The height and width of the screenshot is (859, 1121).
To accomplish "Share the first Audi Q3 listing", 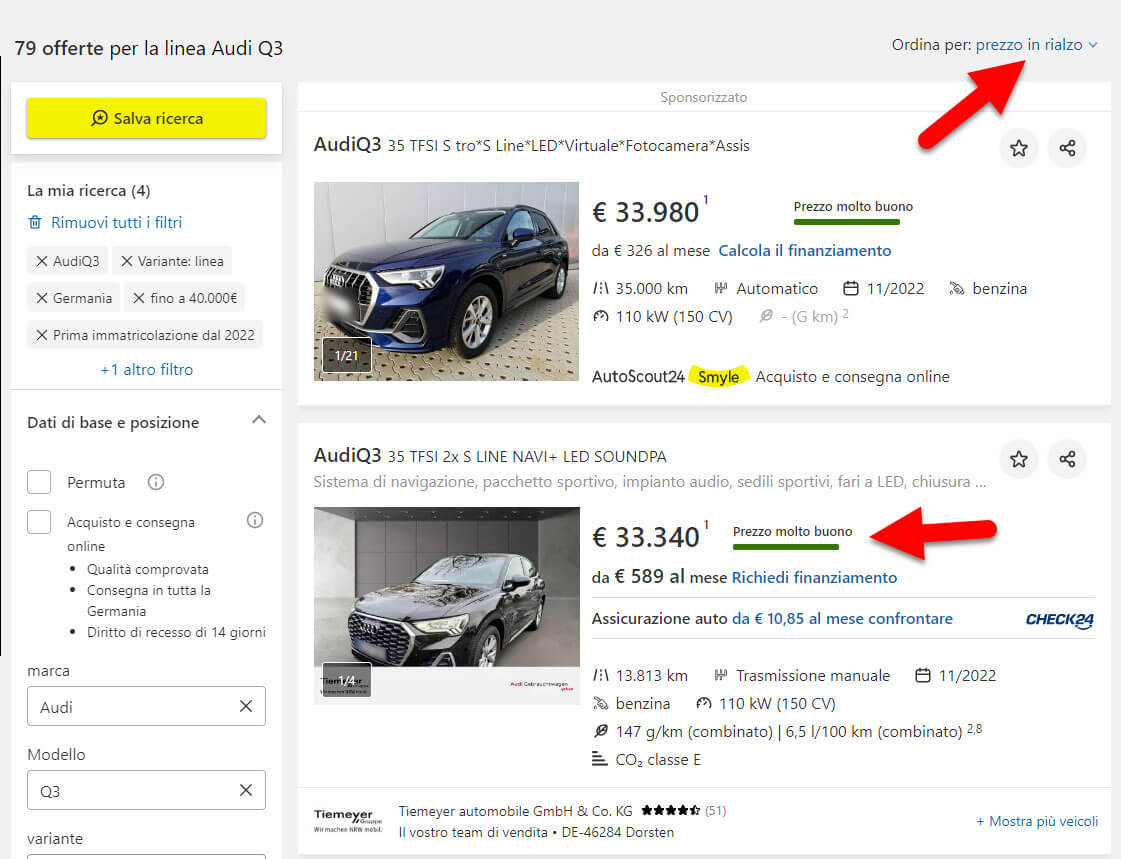I will click(x=1067, y=148).
